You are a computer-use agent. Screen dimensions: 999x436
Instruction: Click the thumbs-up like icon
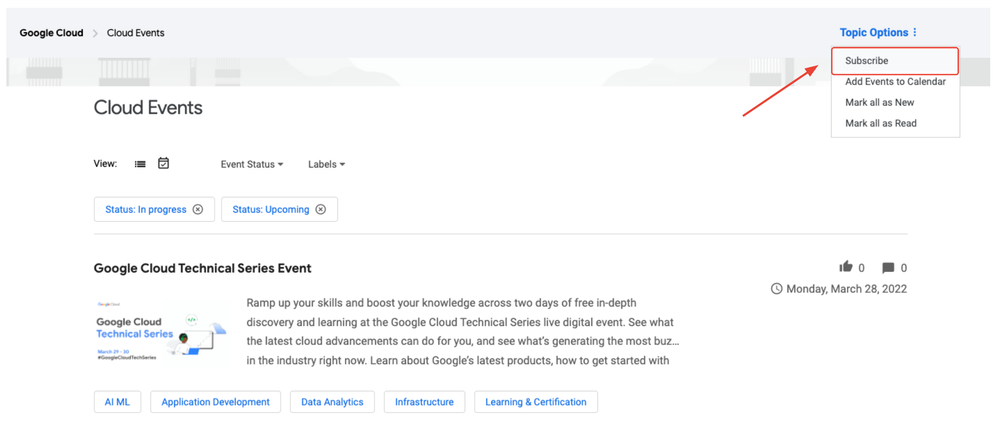(846, 267)
